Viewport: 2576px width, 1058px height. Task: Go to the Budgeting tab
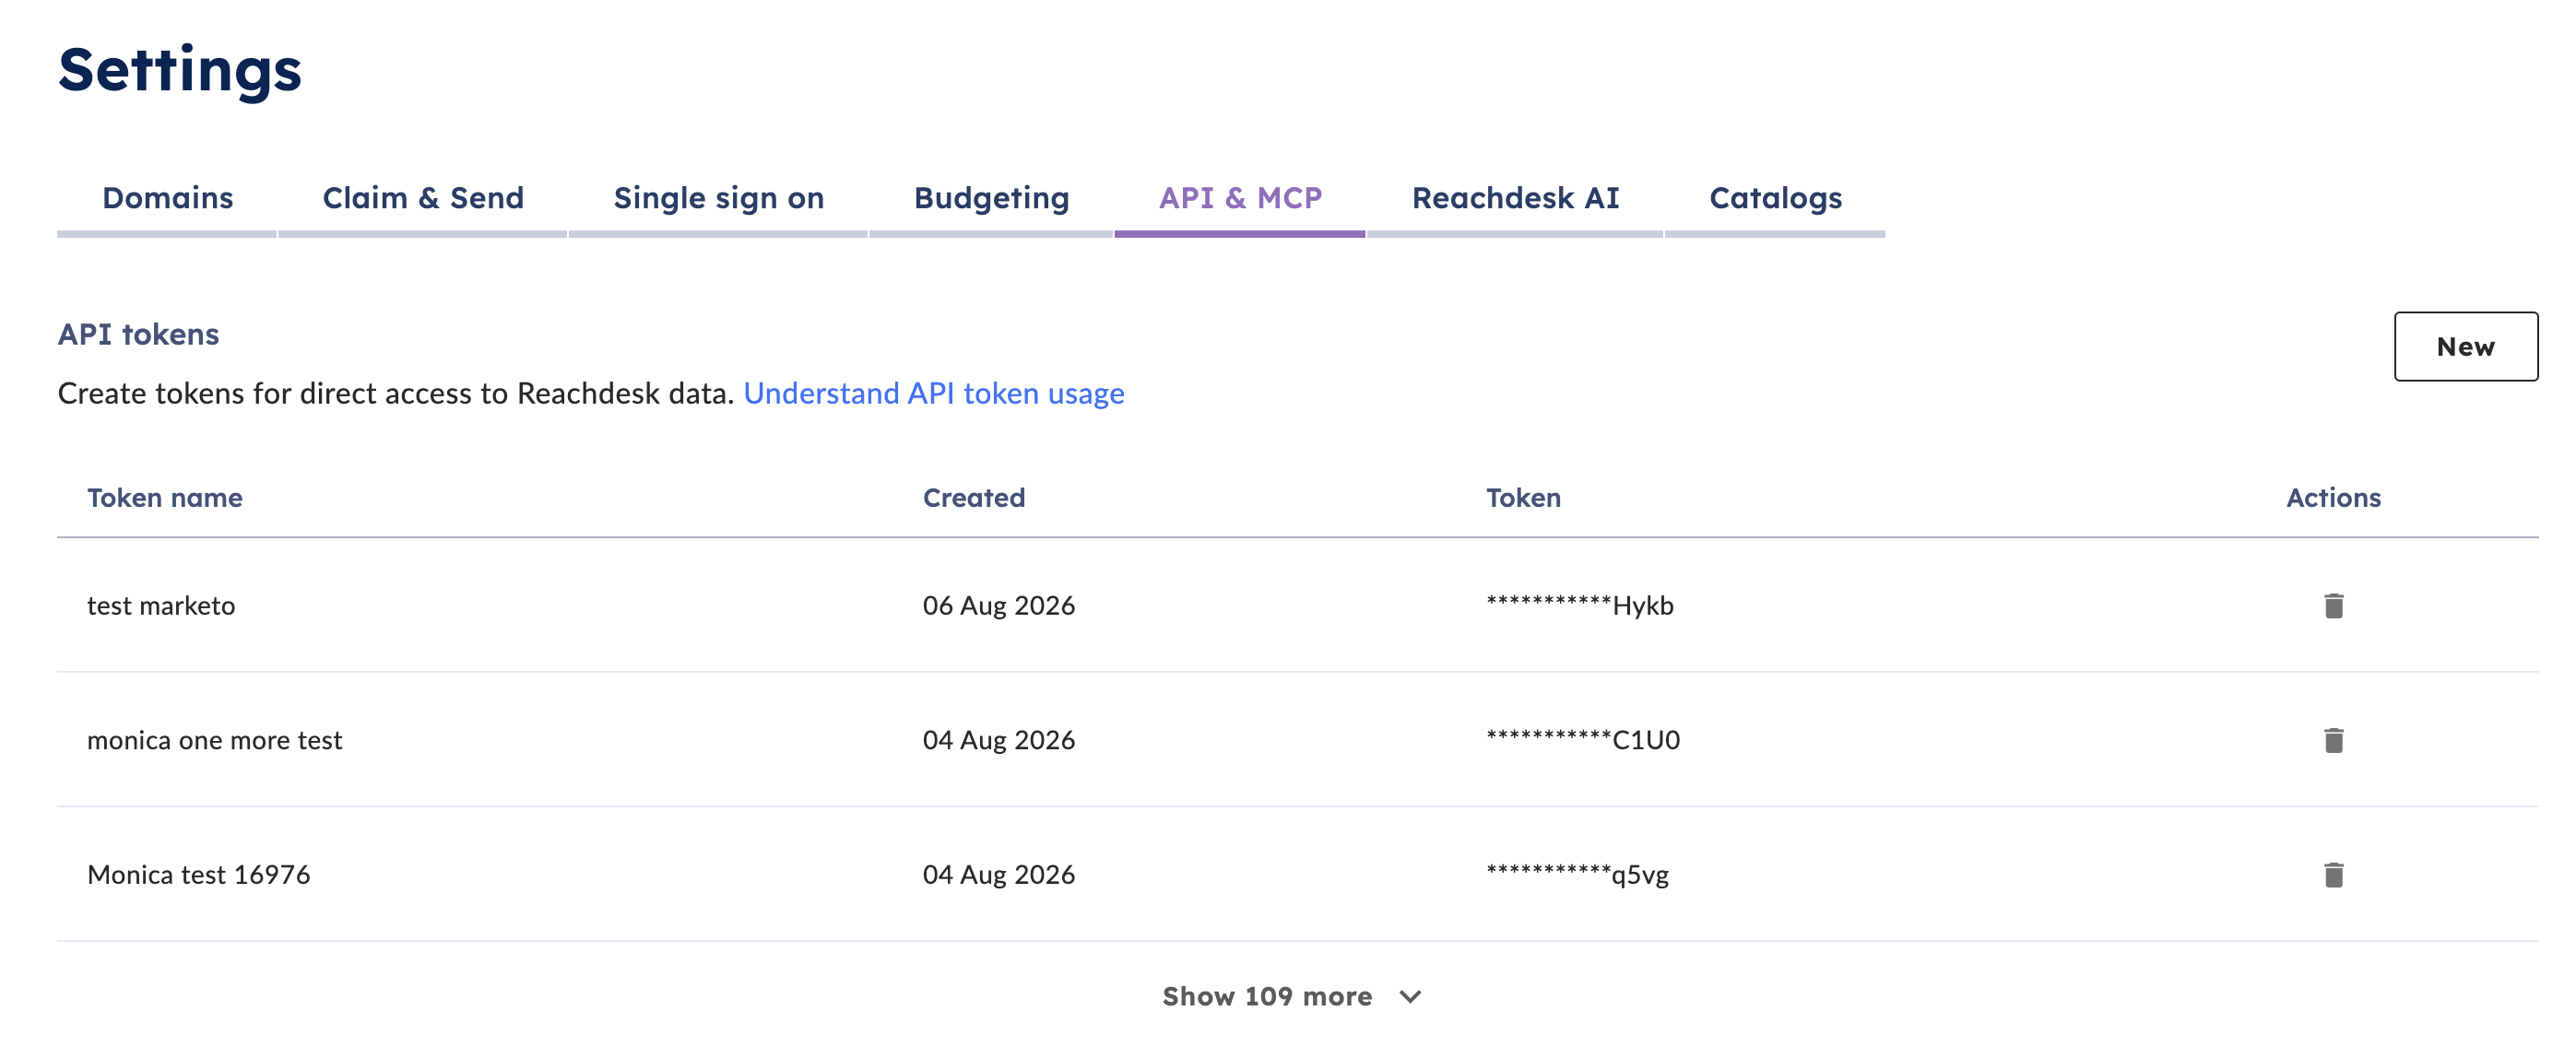[991, 198]
